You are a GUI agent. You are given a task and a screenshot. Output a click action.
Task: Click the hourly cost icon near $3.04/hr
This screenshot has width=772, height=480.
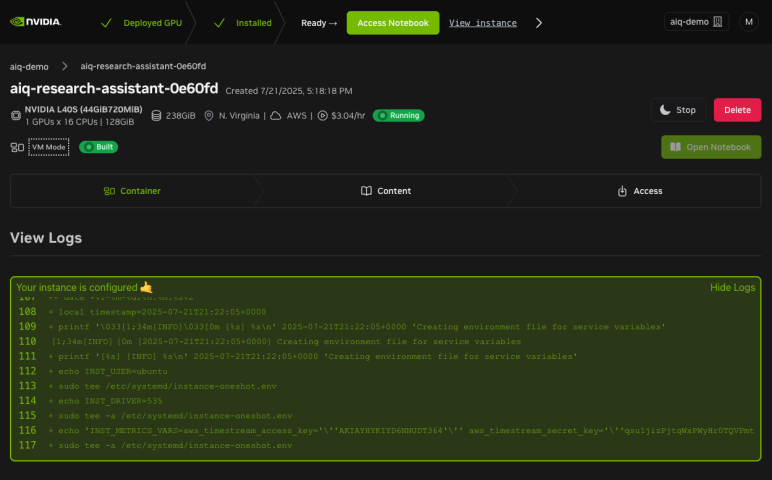[x=323, y=116]
